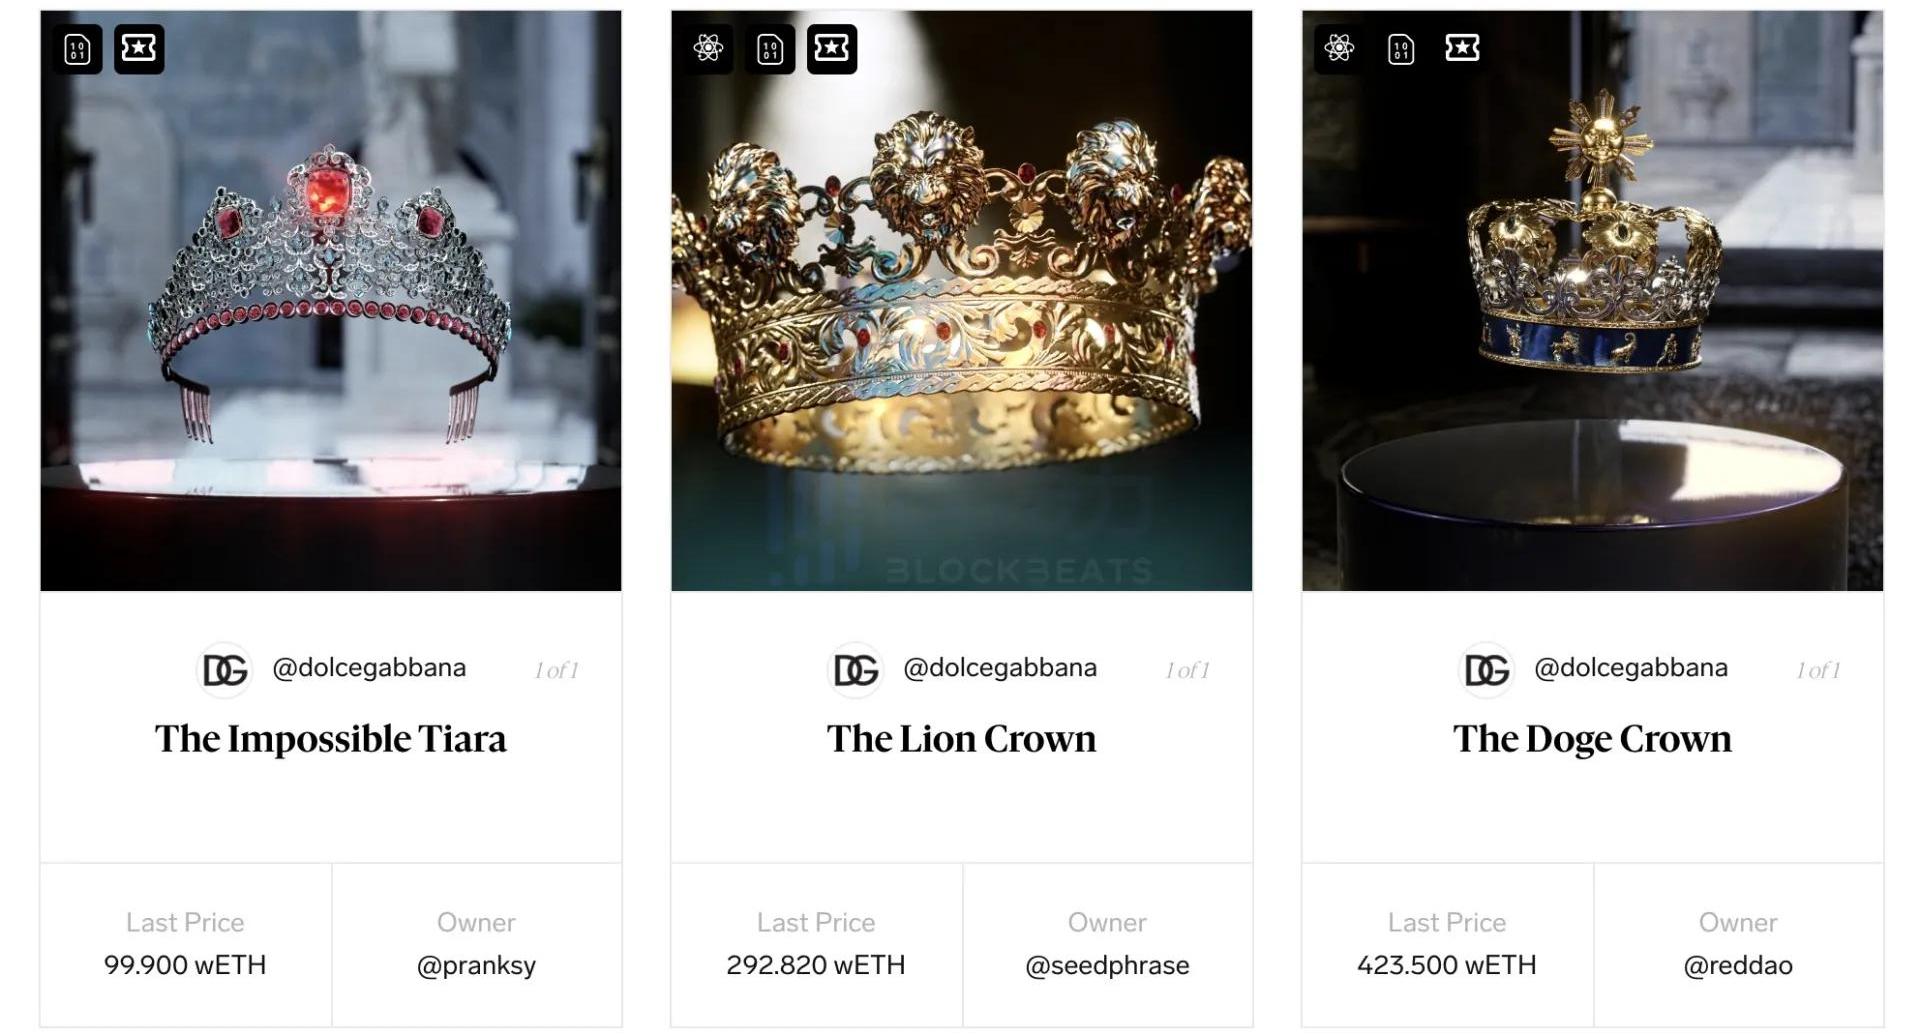Open The Impossible Tiara title link
The width and height of the screenshot is (1920, 1035).
[330, 739]
